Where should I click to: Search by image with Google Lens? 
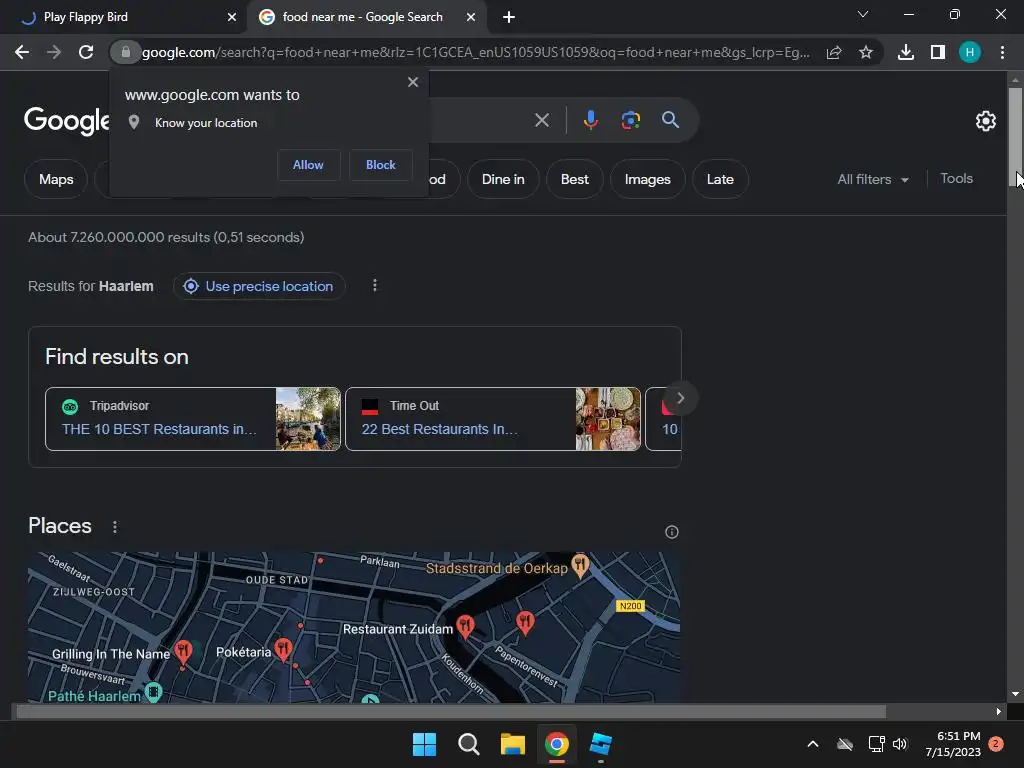[x=630, y=120]
